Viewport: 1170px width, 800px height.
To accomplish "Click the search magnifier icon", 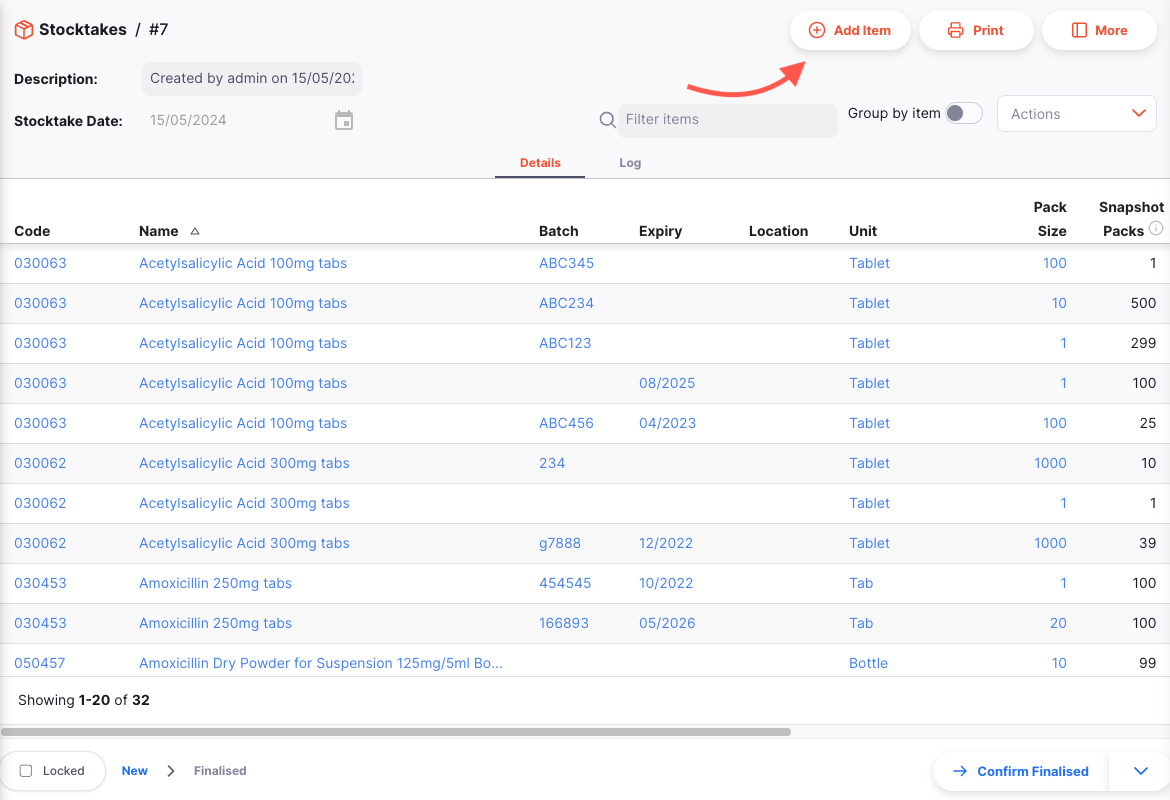I will [607, 119].
